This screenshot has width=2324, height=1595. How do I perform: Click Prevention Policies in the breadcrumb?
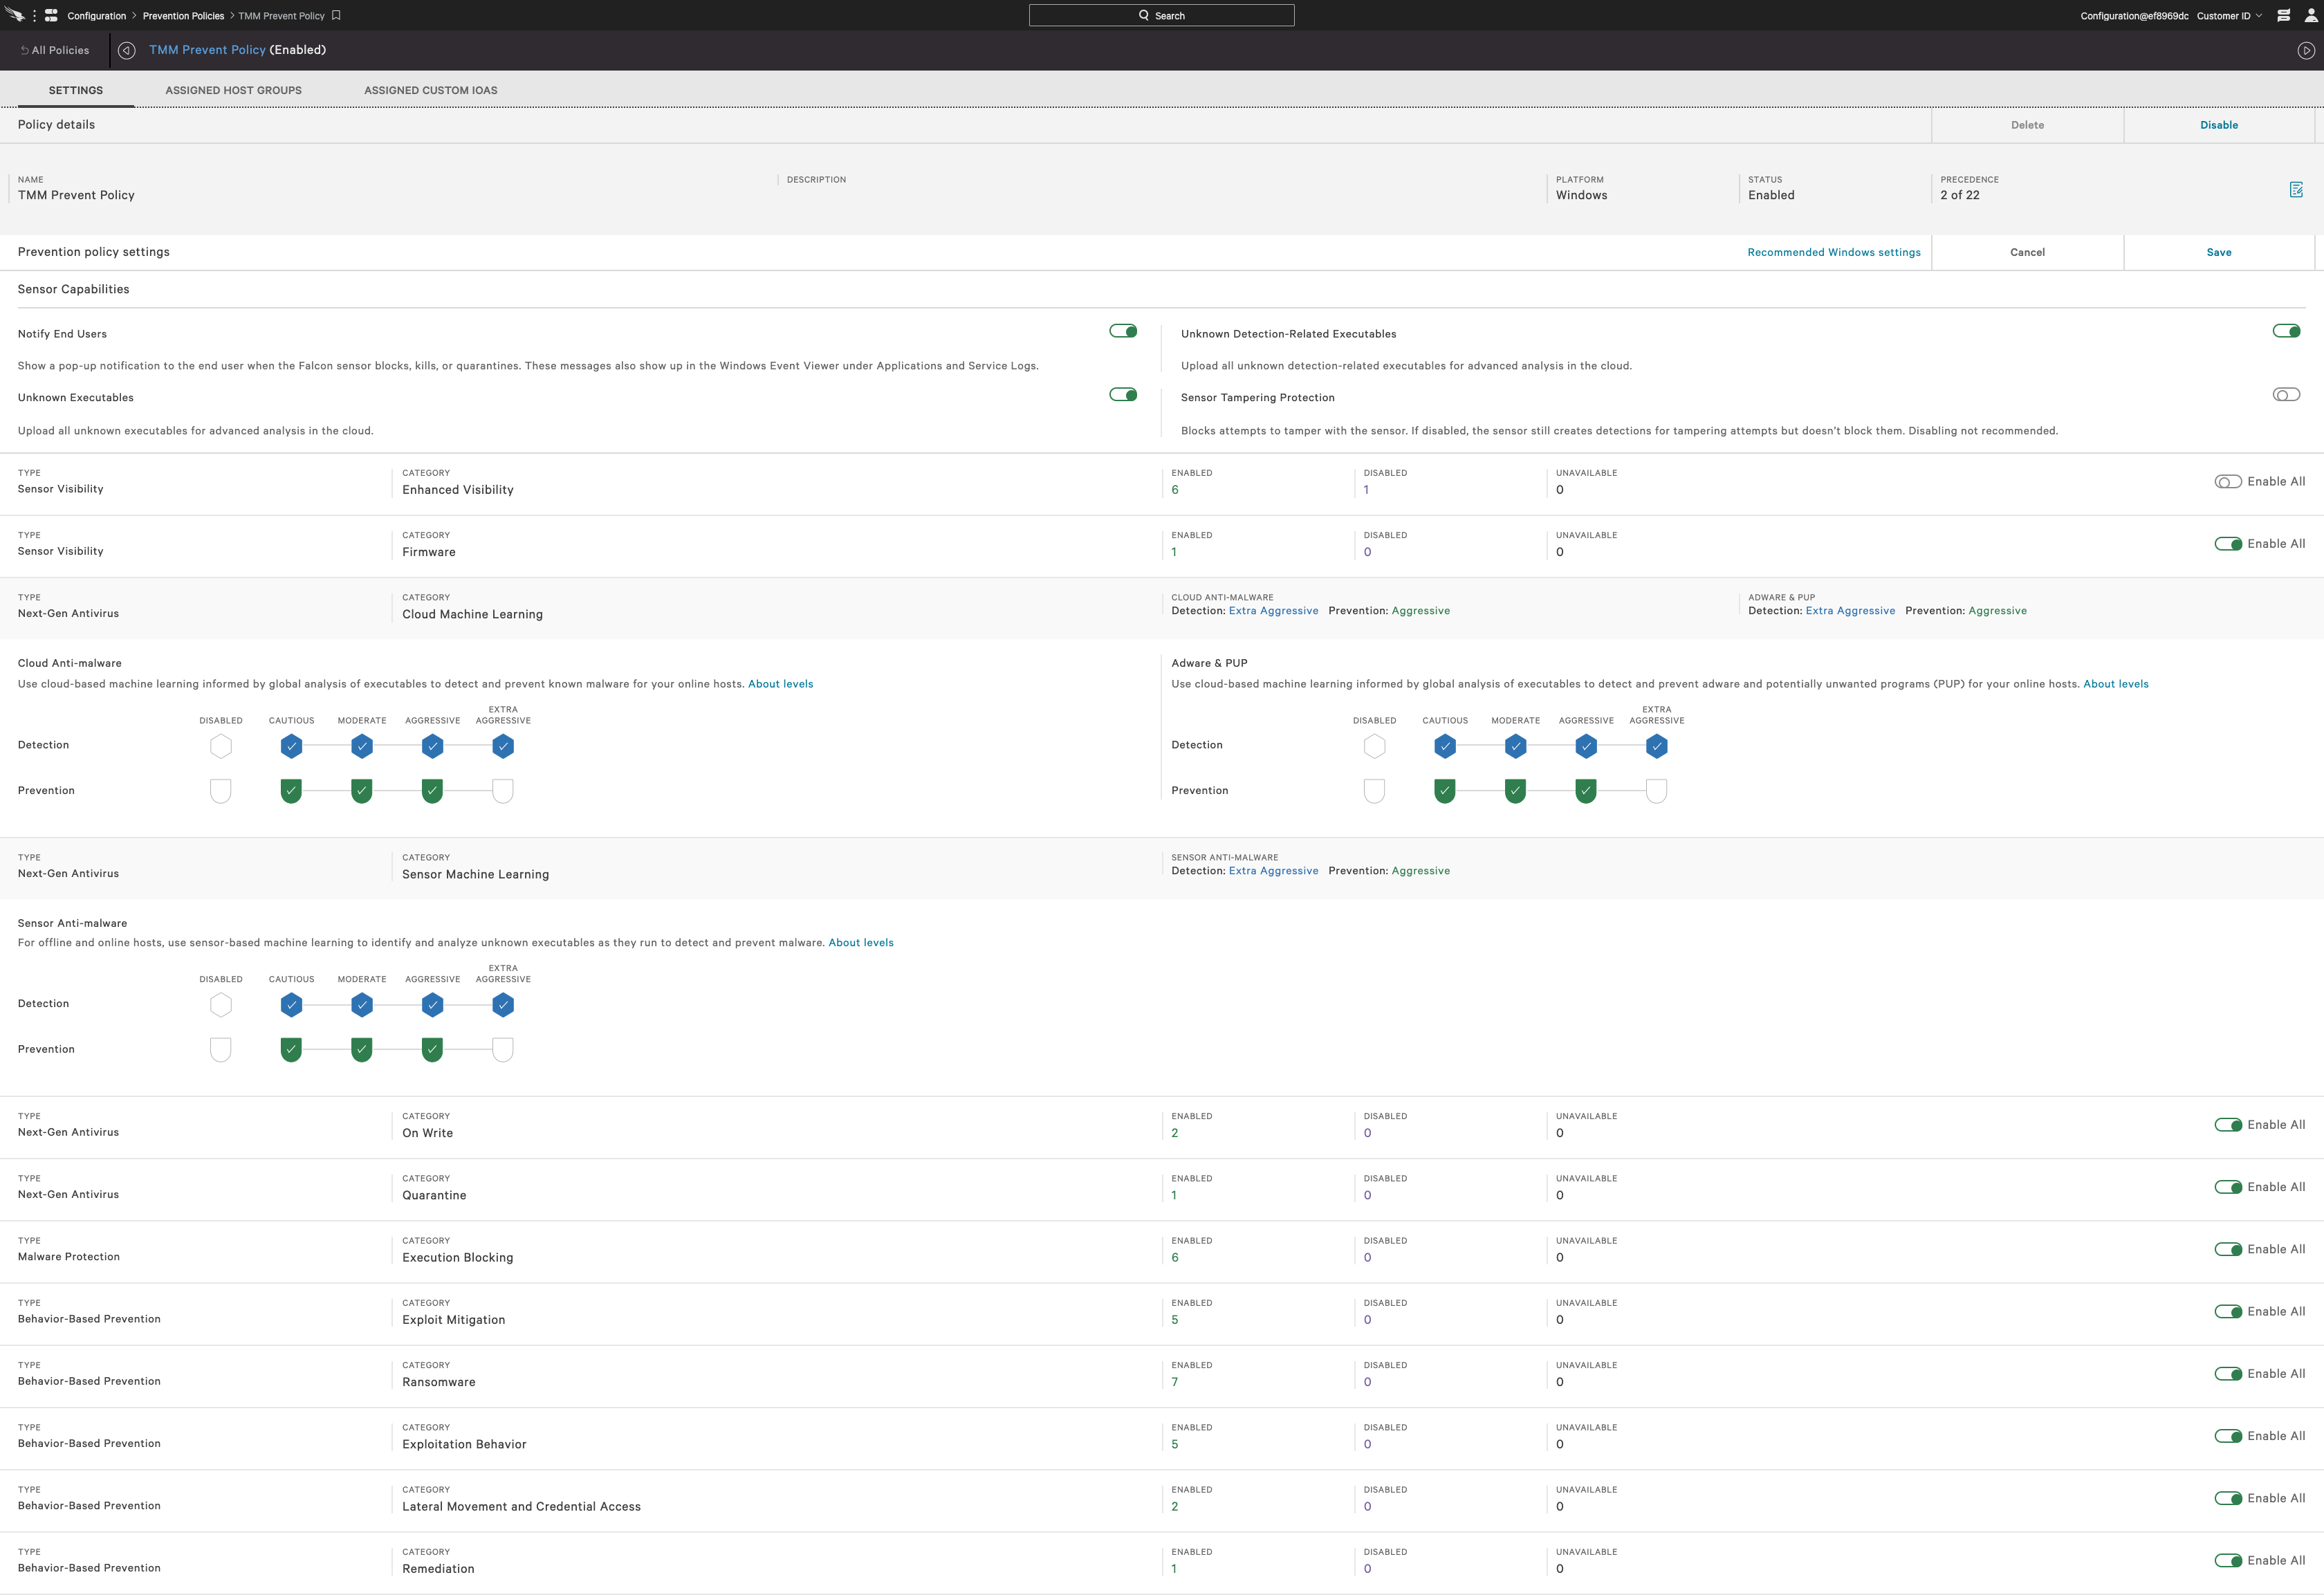[x=183, y=16]
